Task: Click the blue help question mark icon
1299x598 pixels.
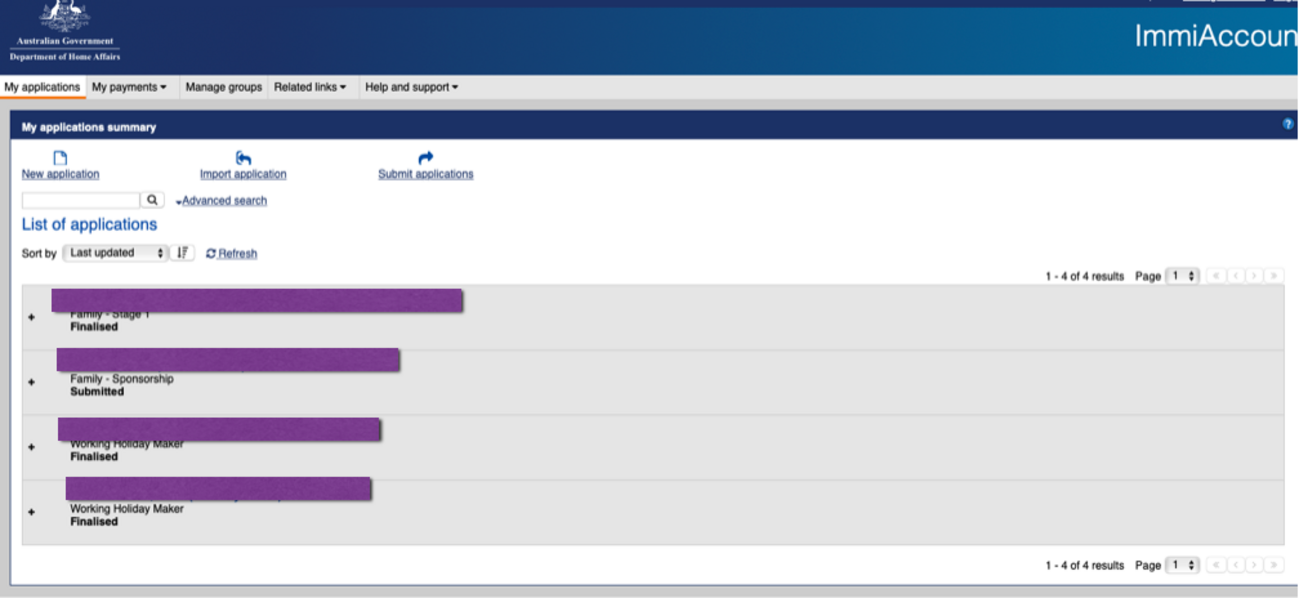Action: [1288, 124]
